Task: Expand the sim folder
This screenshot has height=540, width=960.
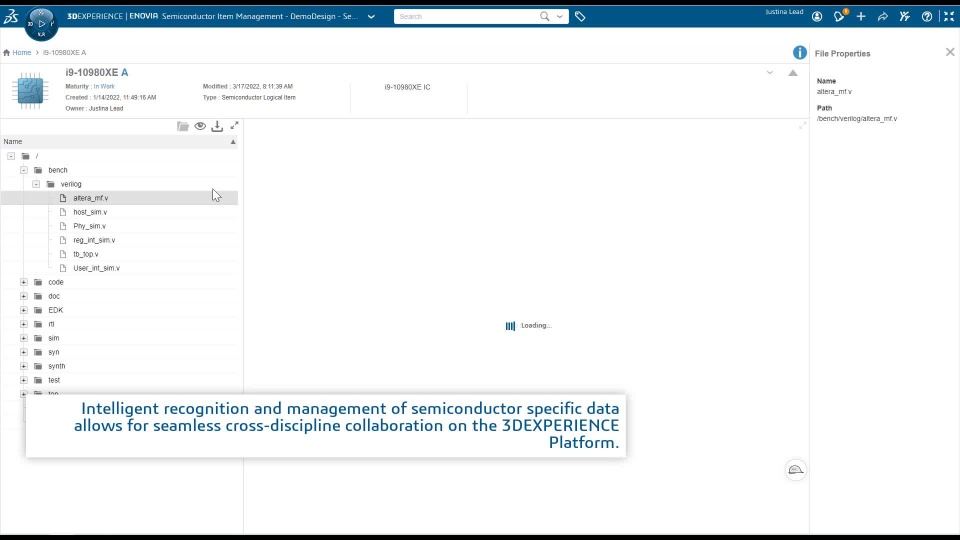Action: point(23,338)
